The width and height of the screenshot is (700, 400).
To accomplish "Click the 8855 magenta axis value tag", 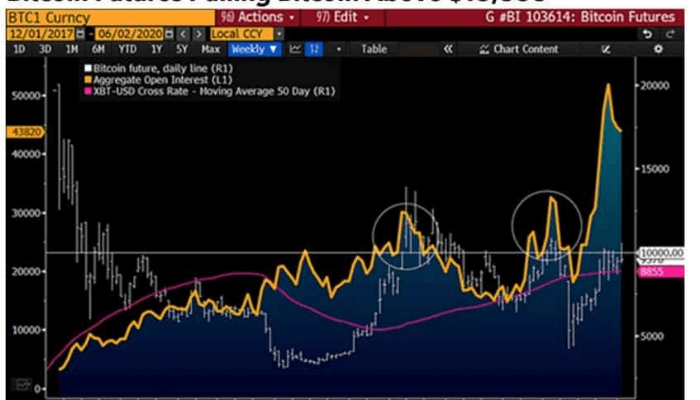I will pyautogui.click(x=660, y=272).
